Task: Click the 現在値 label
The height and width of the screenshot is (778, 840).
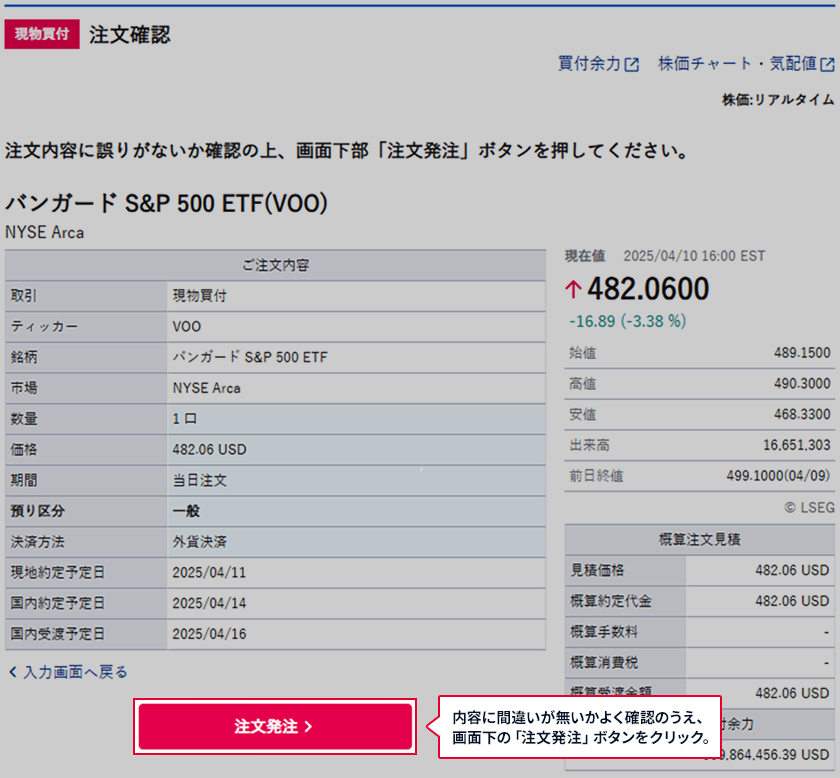Action: click(585, 256)
